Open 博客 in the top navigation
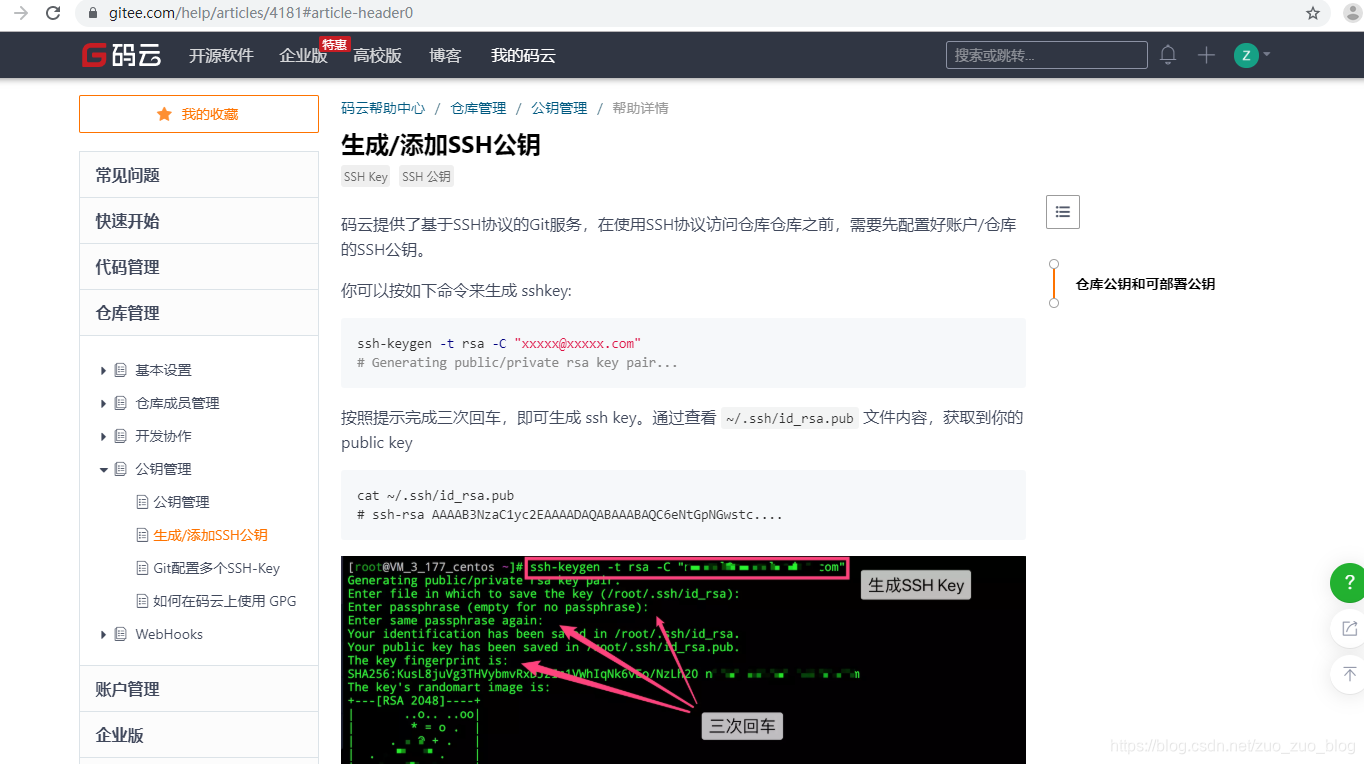This screenshot has width=1364, height=764. coord(445,55)
